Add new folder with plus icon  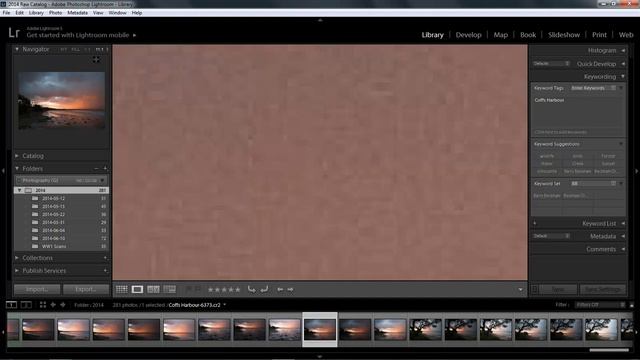pyautogui.click(x=105, y=168)
